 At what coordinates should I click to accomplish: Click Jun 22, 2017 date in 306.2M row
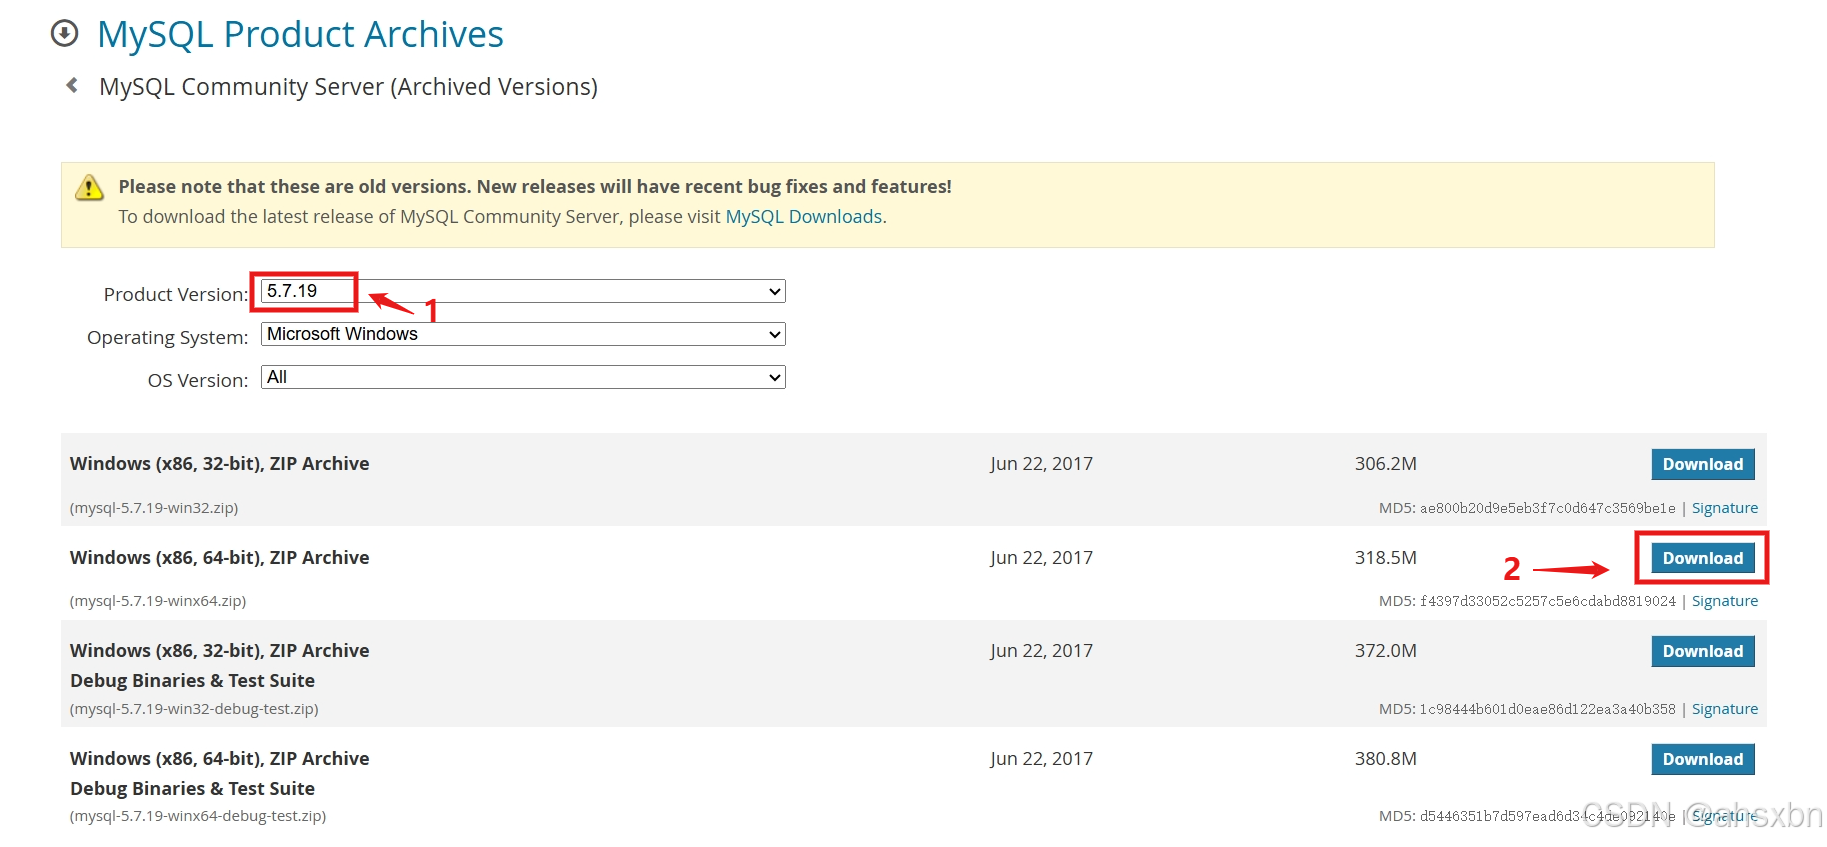[1041, 464]
